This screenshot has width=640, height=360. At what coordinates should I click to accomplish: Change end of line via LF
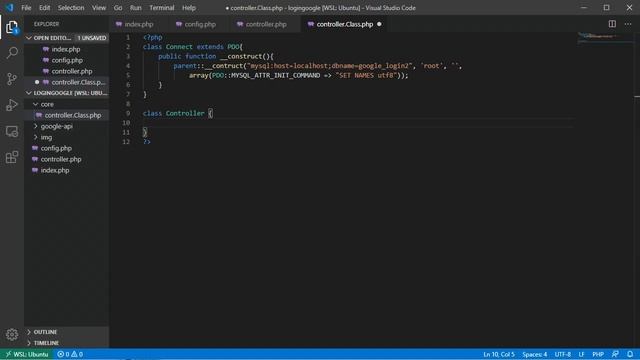(581, 354)
